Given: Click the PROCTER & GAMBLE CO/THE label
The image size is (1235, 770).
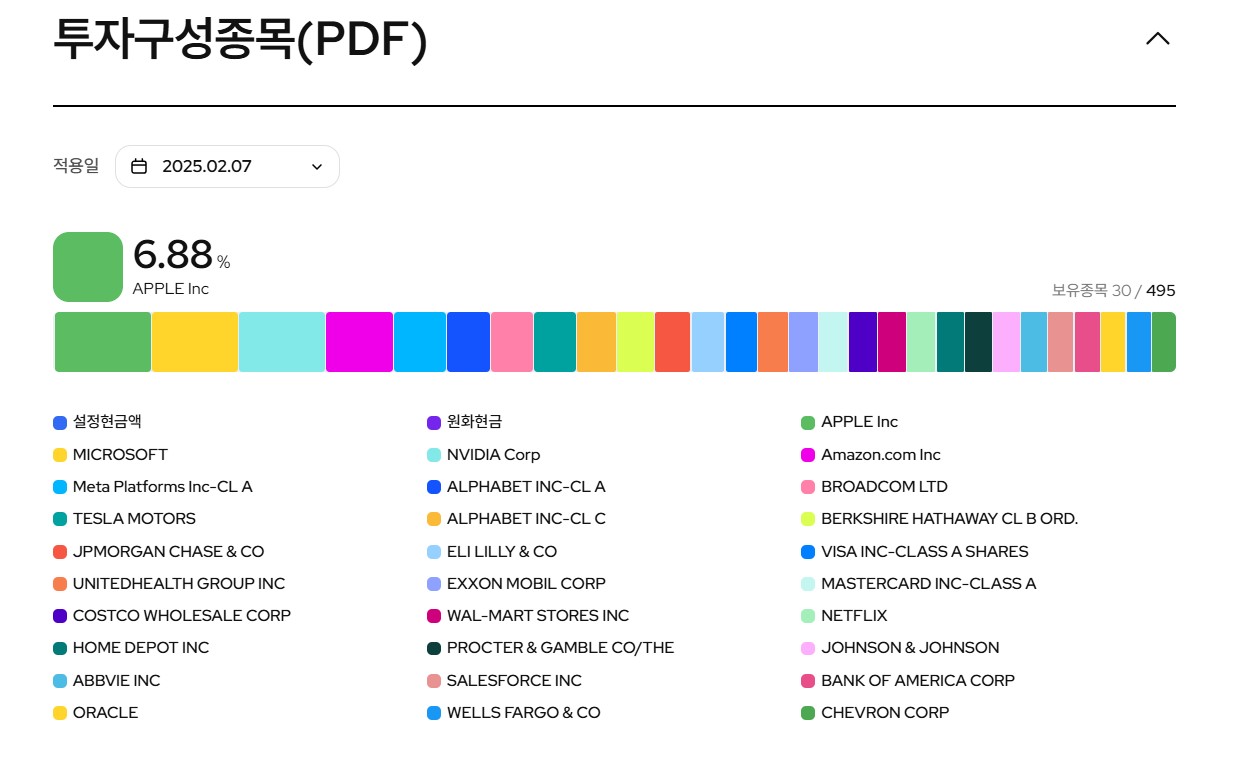Looking at the screenshot, I should pyautogui.click(x=560, y=648).
